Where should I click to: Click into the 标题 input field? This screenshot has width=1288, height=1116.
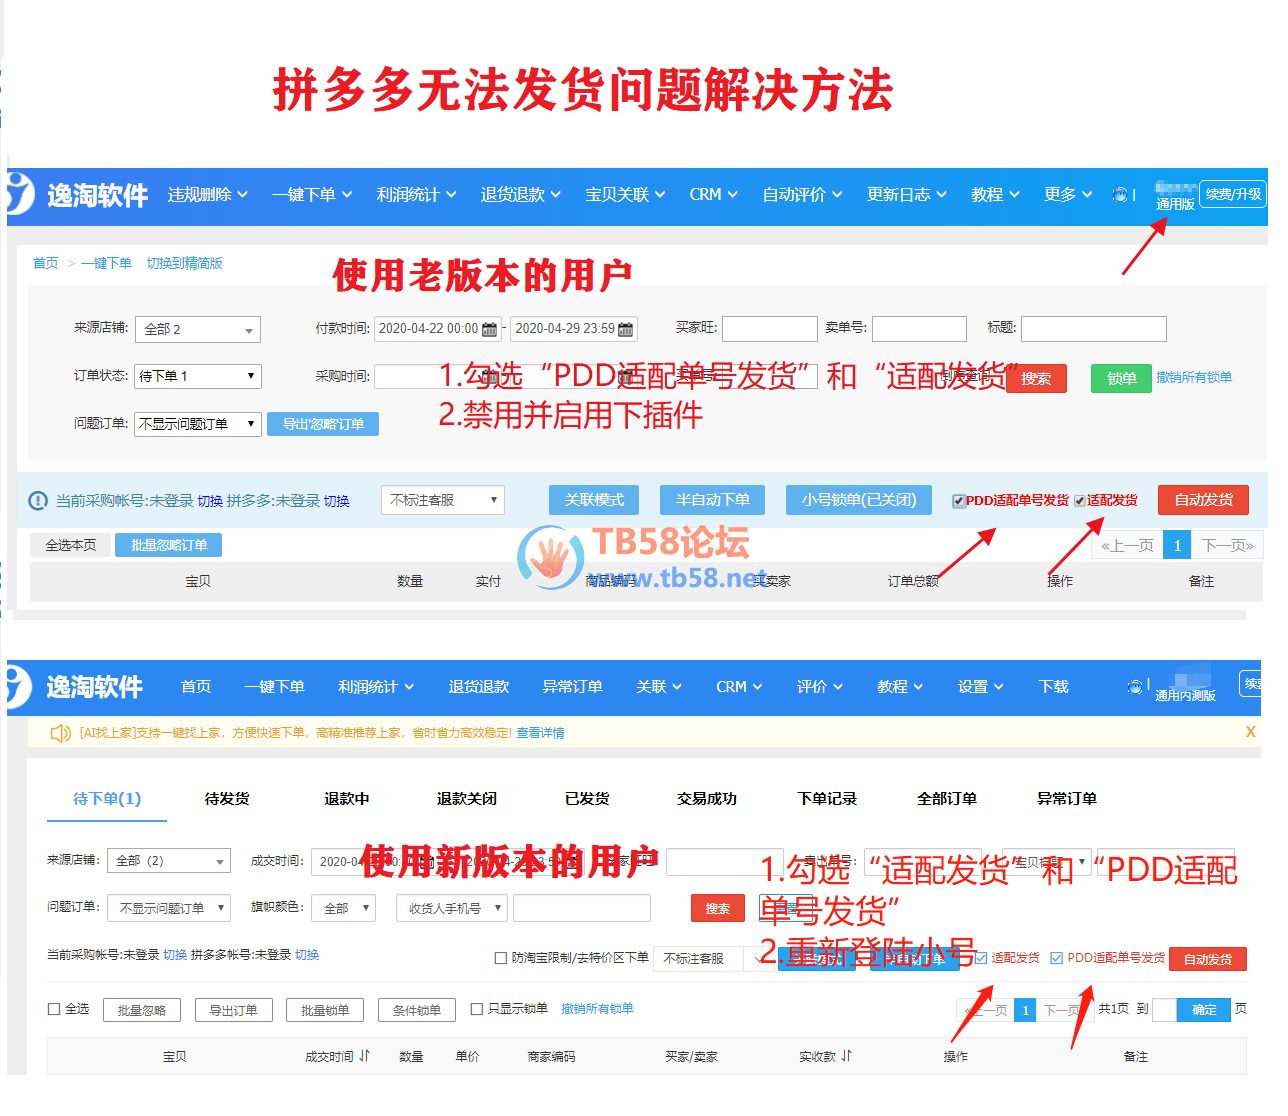[1093, 329]
